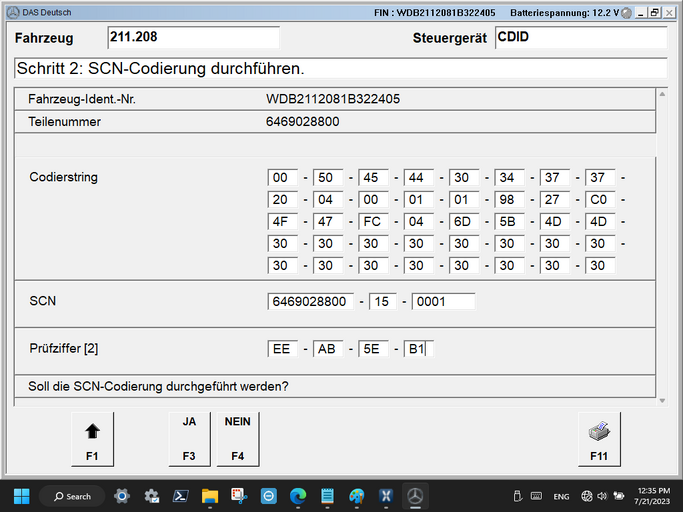This screenshot has height=512, width=683.
Task: Confirm SCN coding with JA F3
Action: (189, 439)
